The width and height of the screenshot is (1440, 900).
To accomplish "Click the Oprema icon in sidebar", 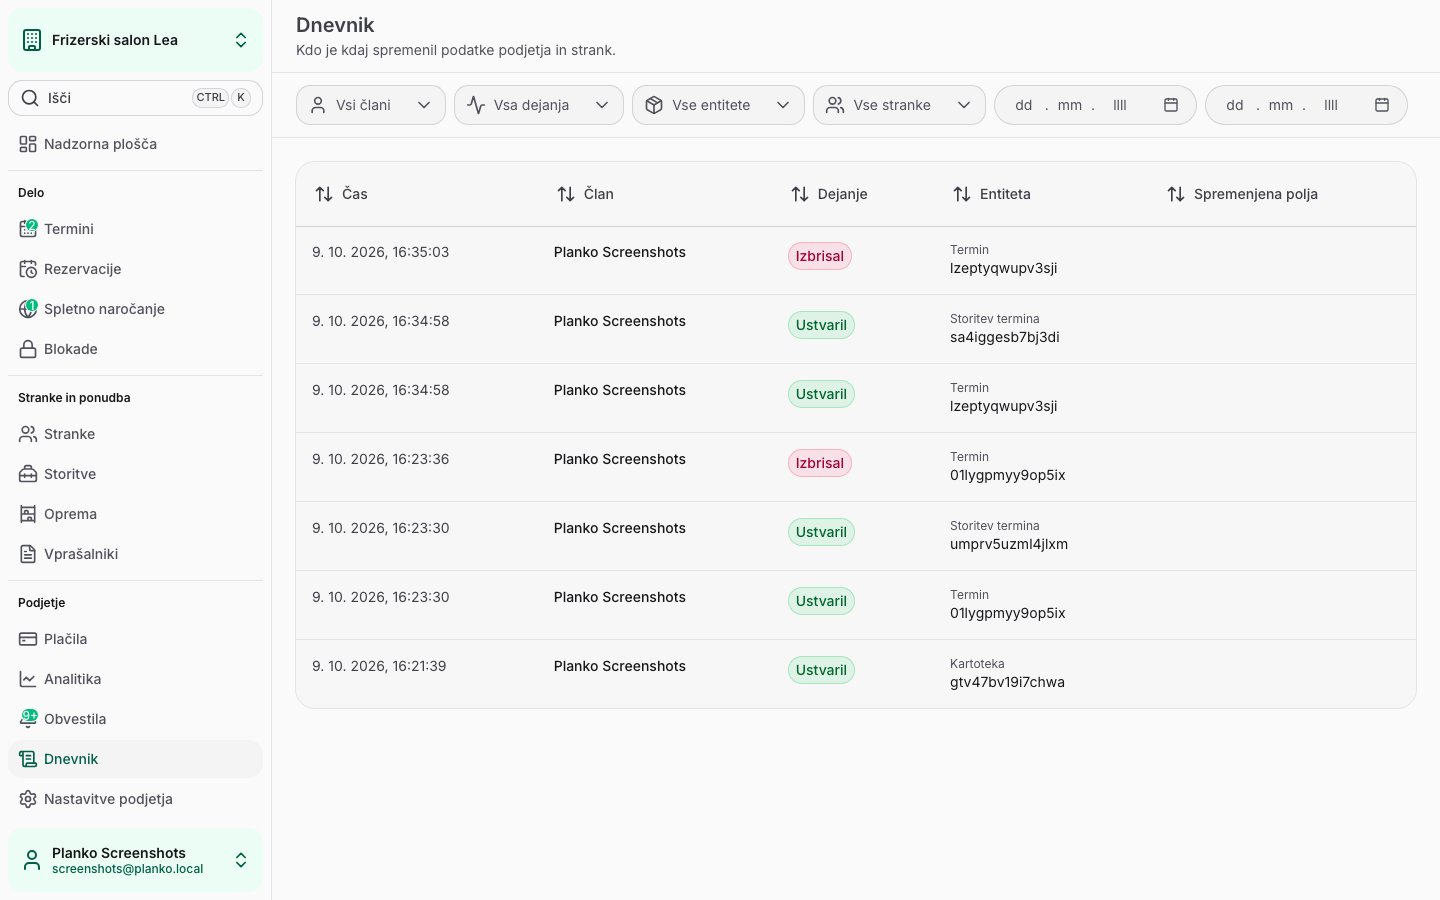I will click(28, 514).
